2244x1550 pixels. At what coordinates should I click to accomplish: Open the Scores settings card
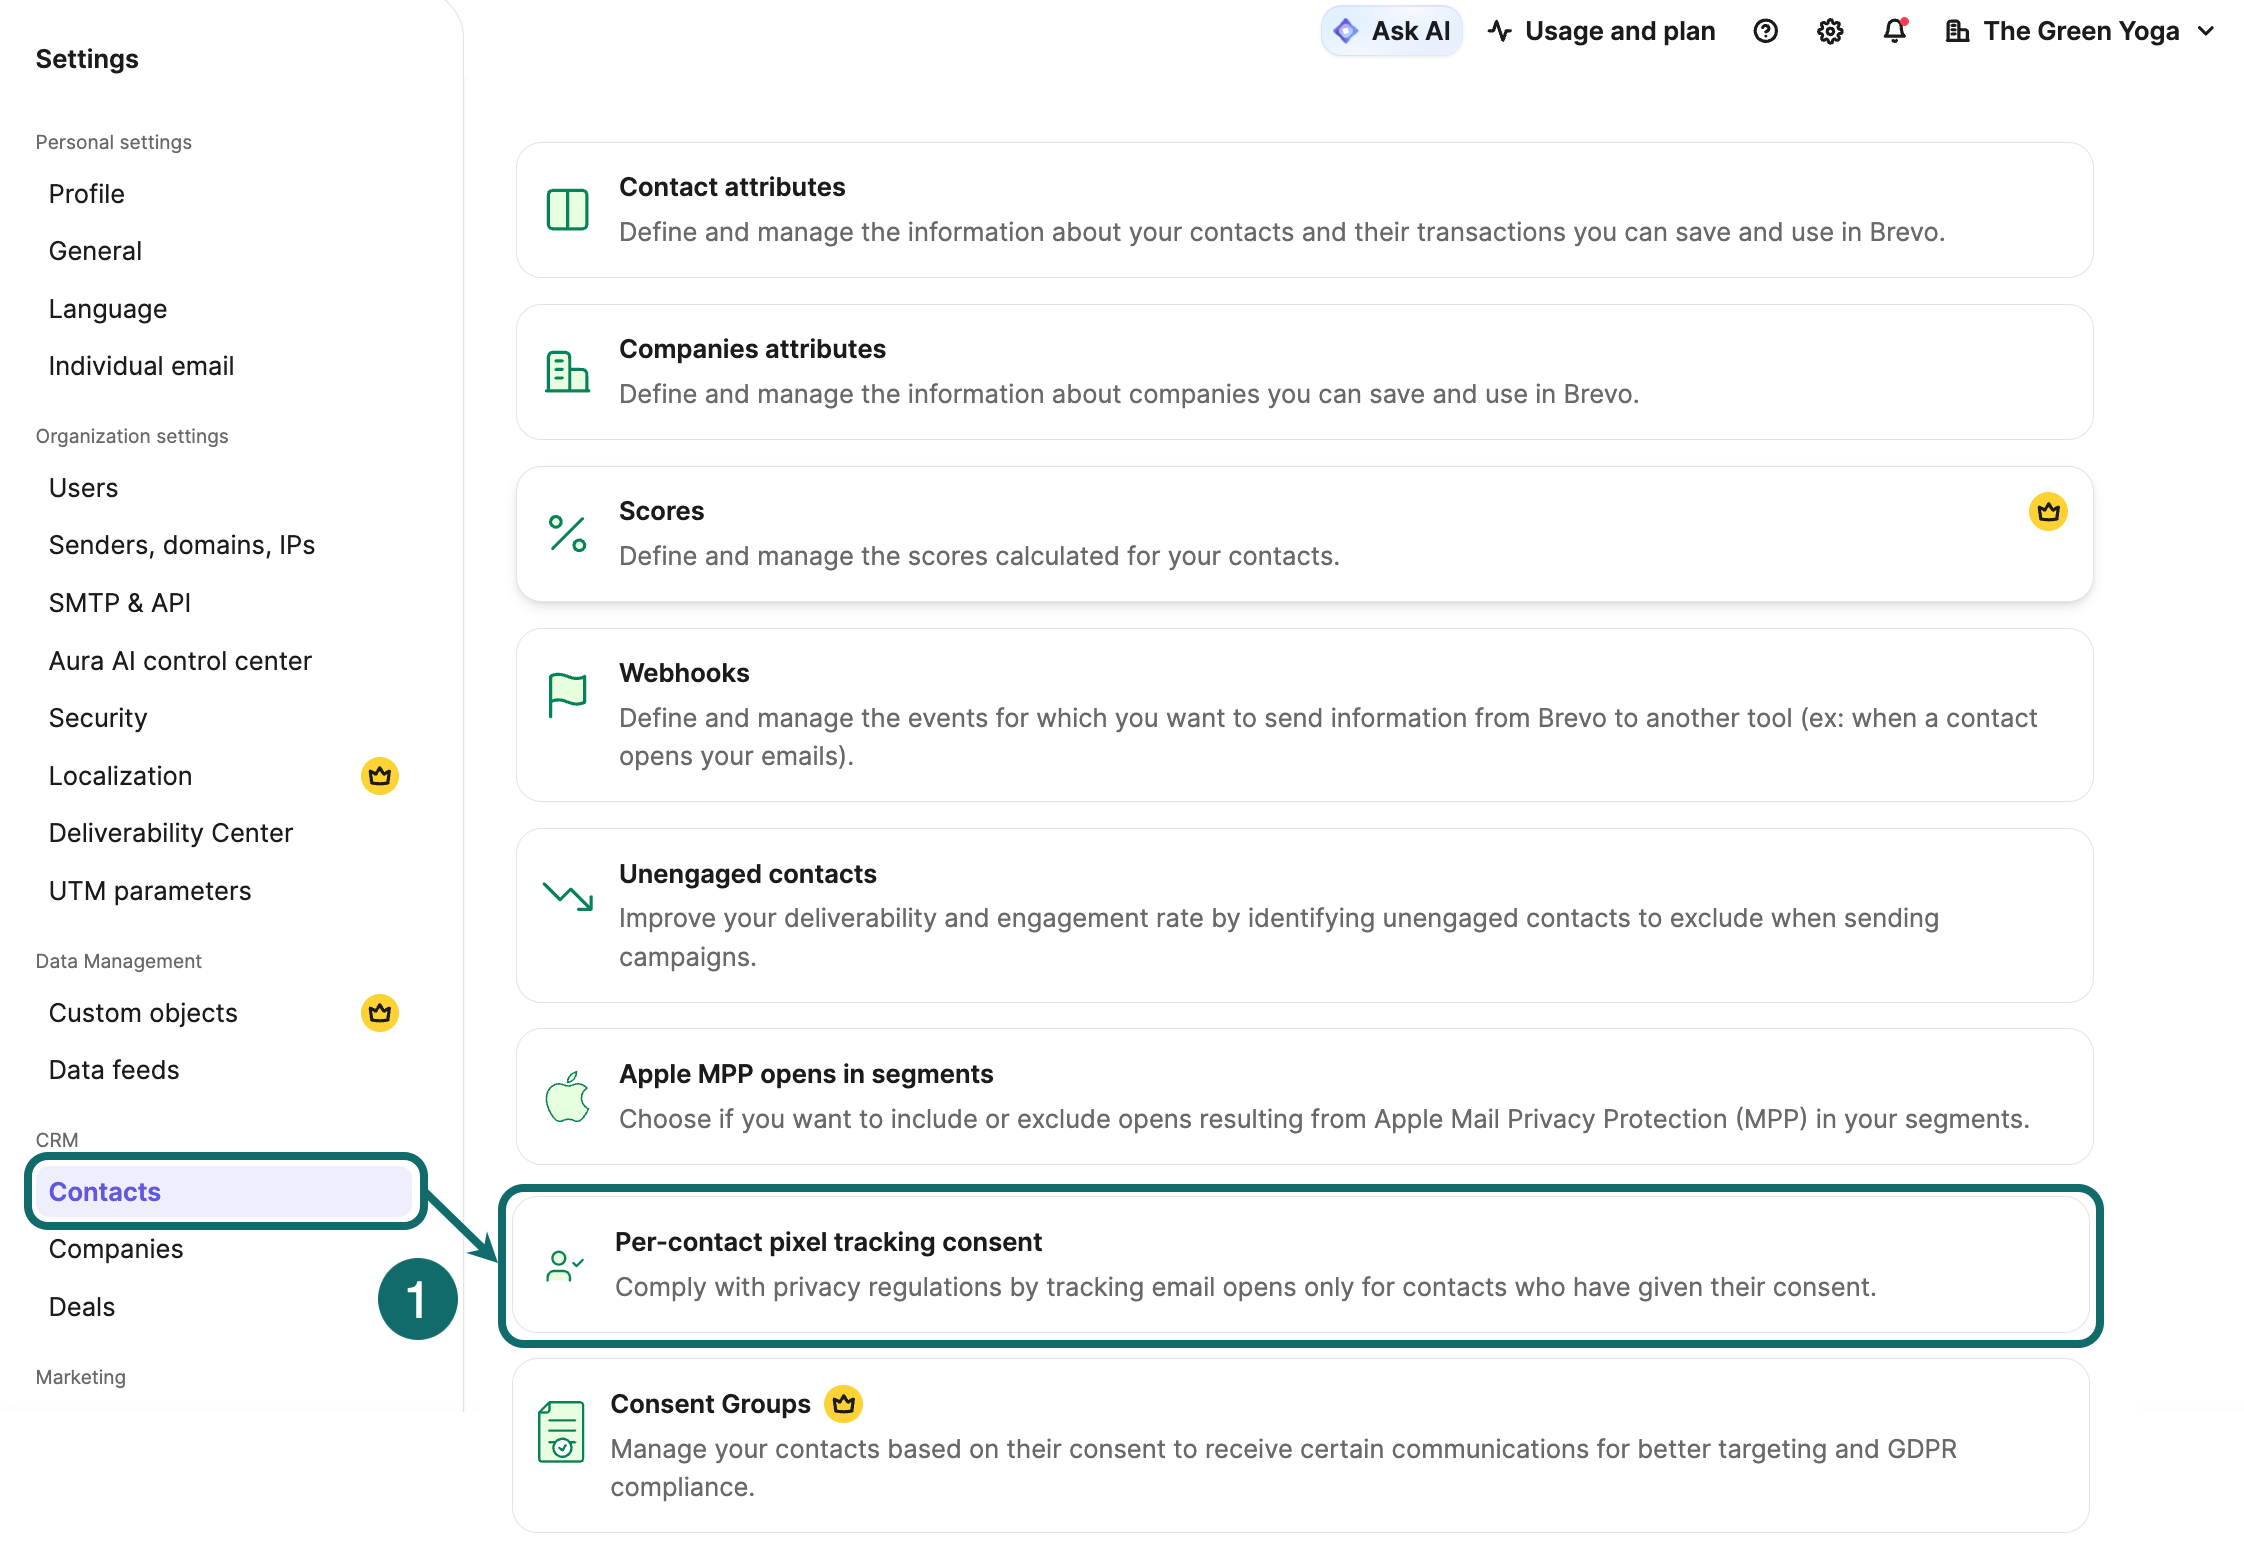tap(1304, 534)
